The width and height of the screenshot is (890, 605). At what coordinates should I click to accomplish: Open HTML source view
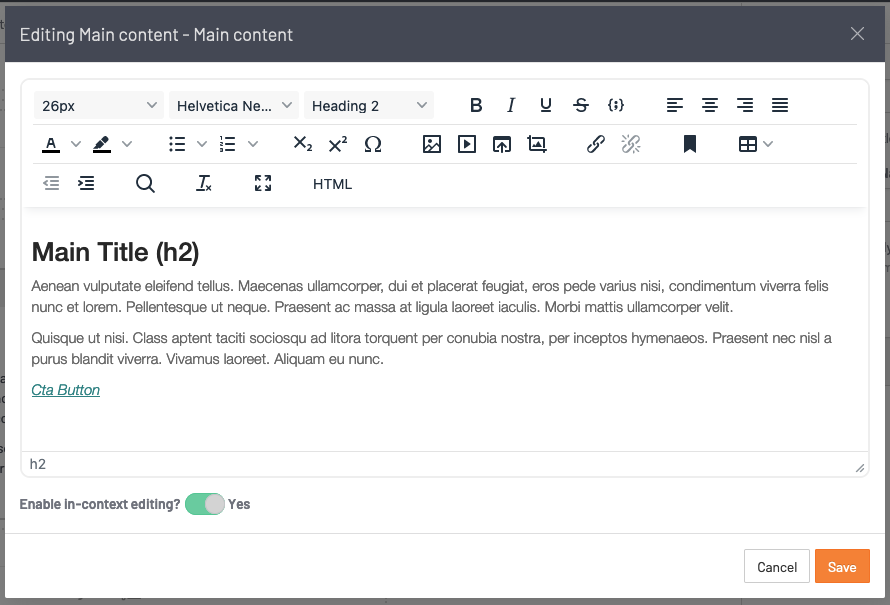pyautogui.click(x=333, y=184)
